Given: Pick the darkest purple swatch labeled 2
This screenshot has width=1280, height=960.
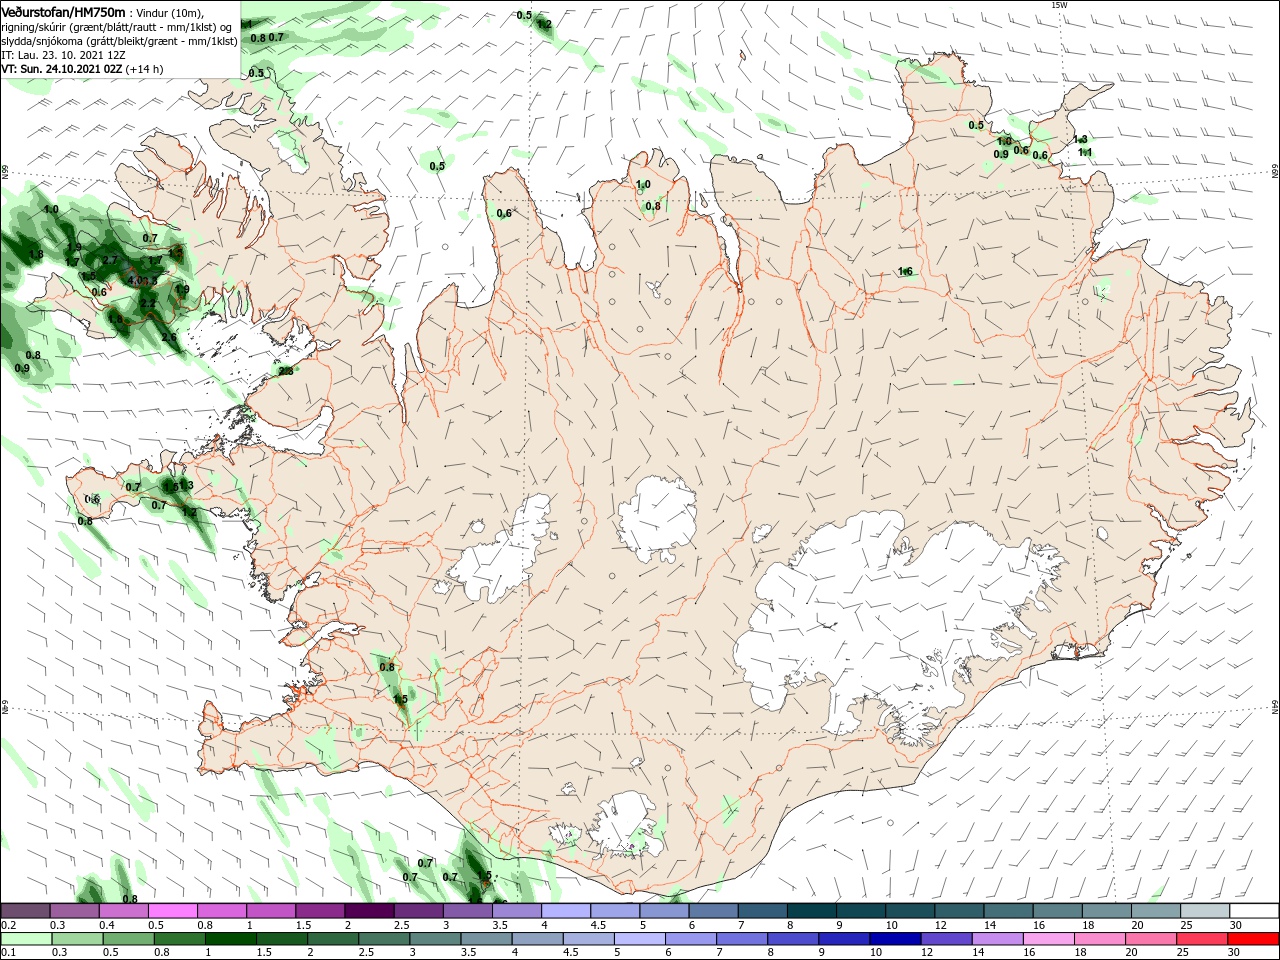Looking at the screenshot, I should point(369,911).
